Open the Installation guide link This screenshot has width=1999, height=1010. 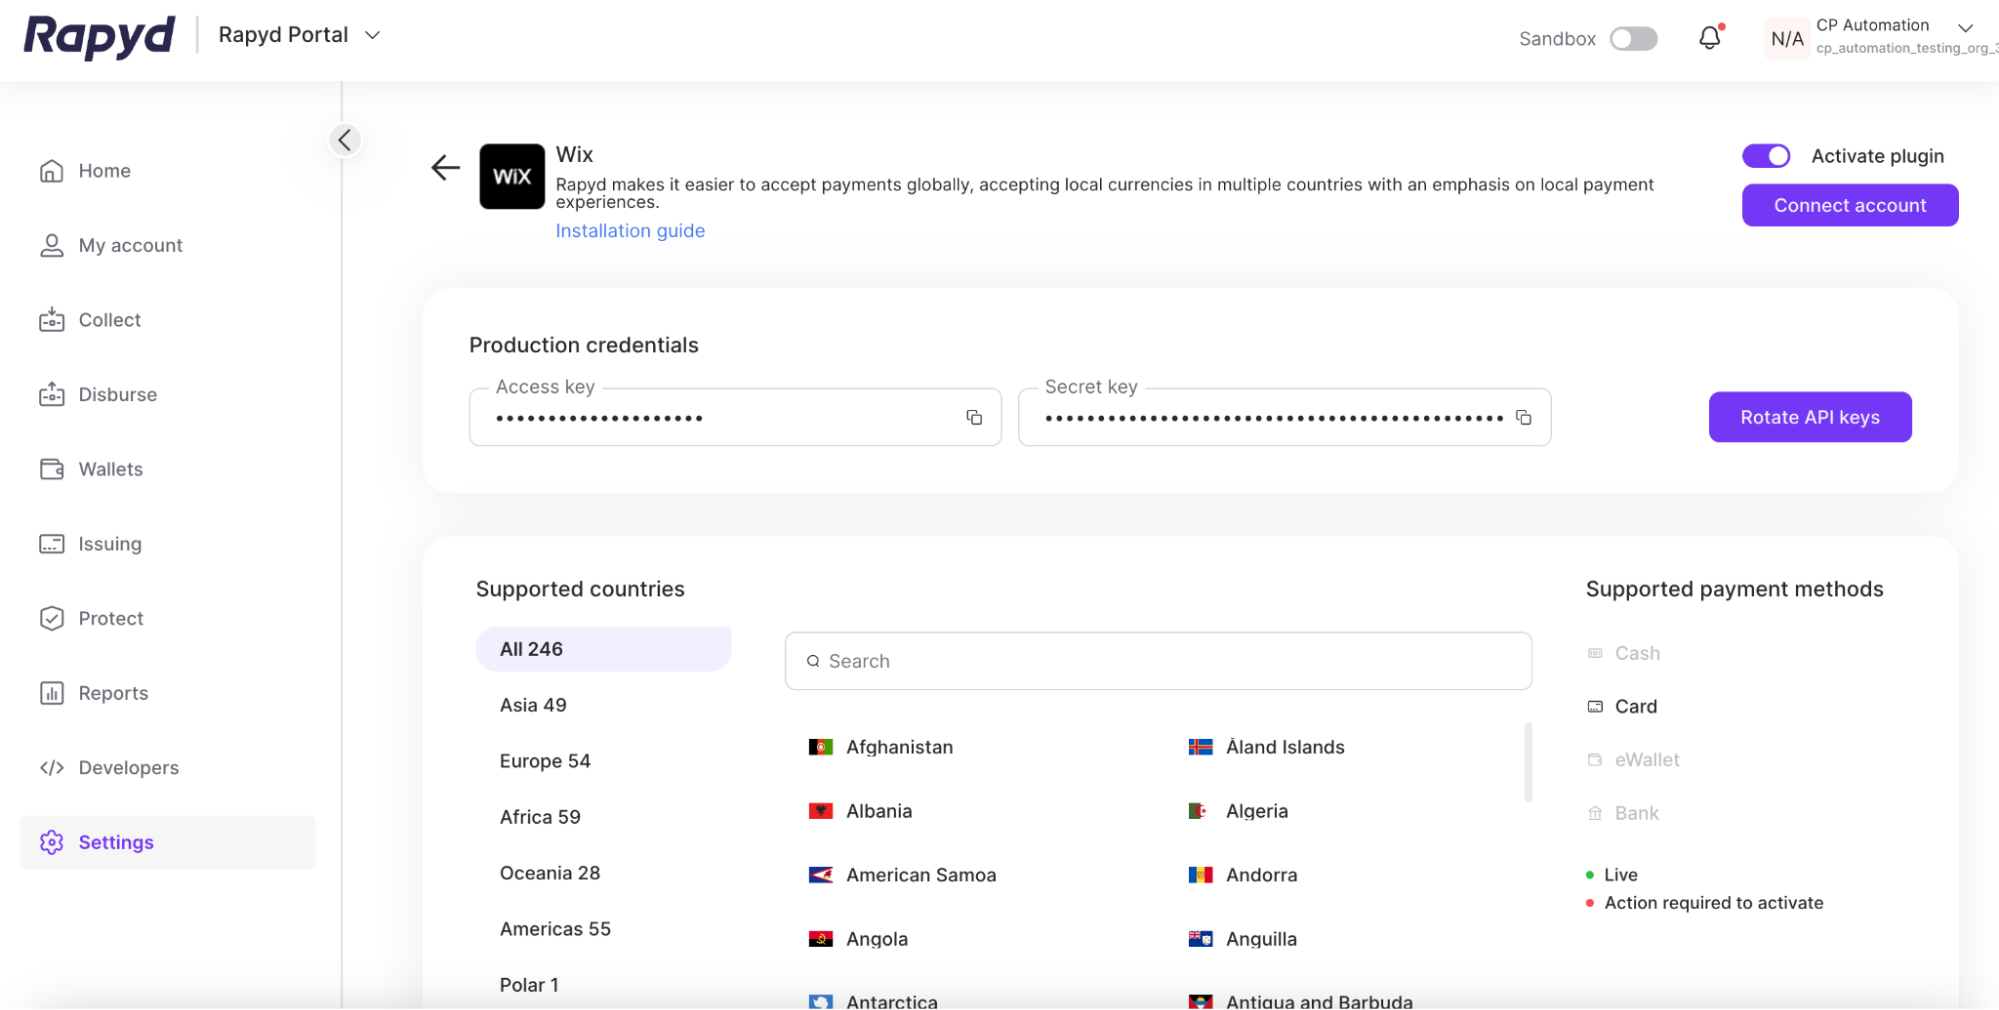630,231
